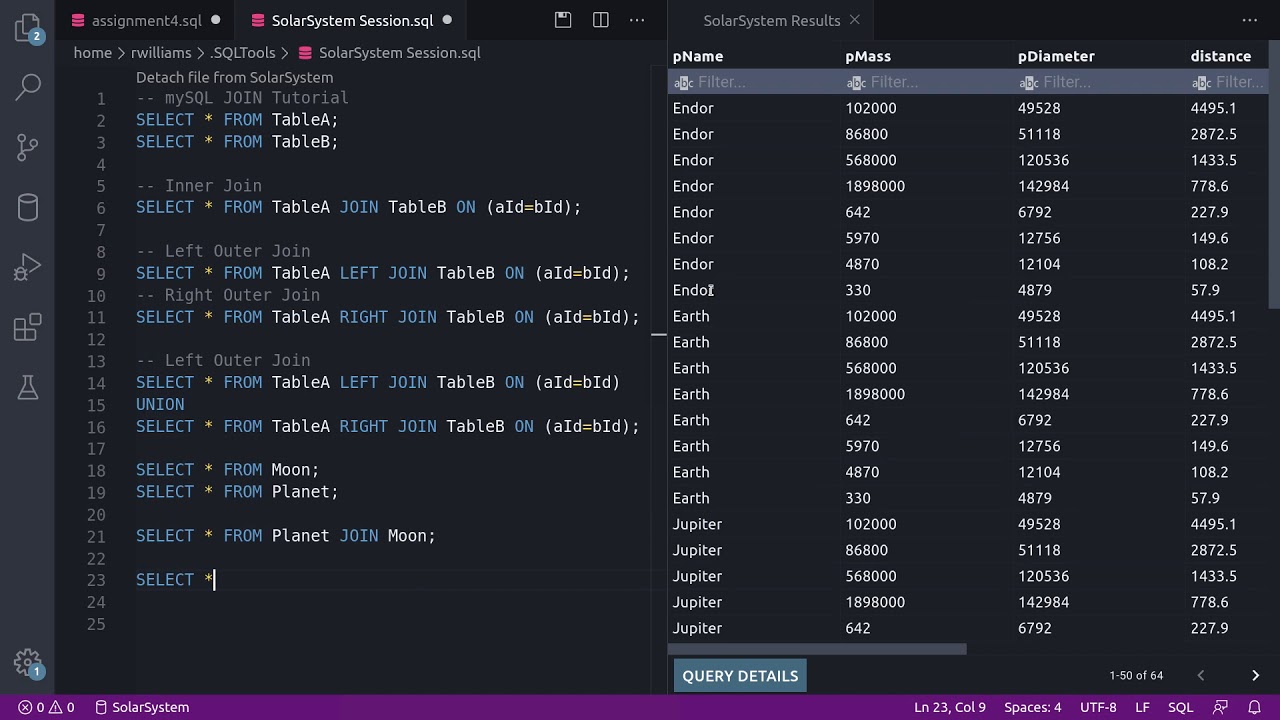The image size is (1280, 720).
Task: Open the SQLTools database view icon
Action: pos(28,207)
